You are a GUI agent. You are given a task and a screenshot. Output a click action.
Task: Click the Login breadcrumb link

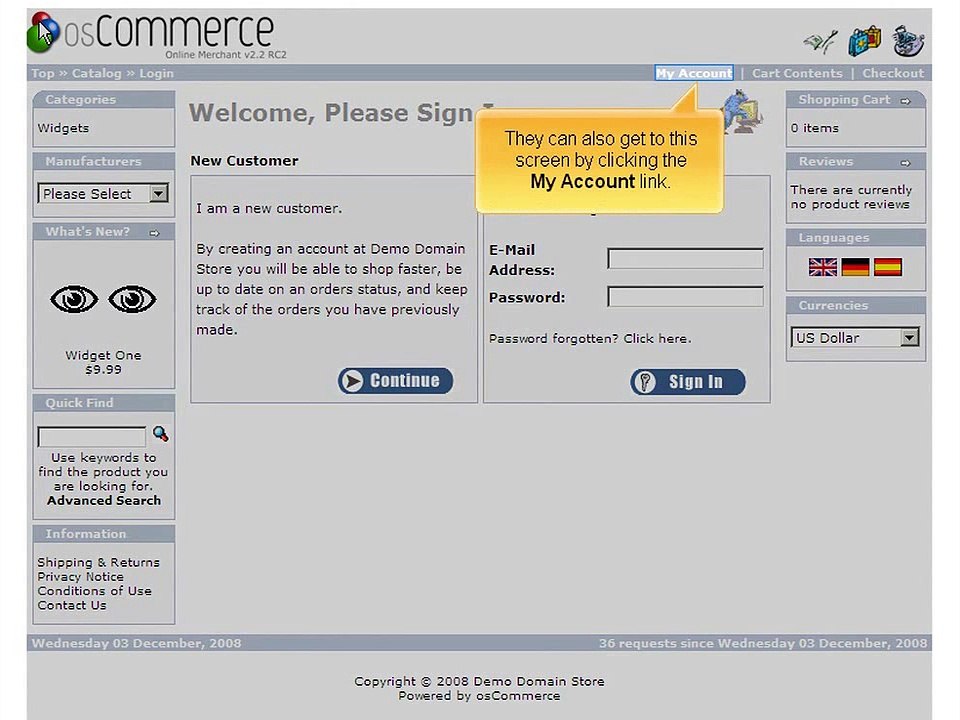pyautogui.click(x=157, y=73)
